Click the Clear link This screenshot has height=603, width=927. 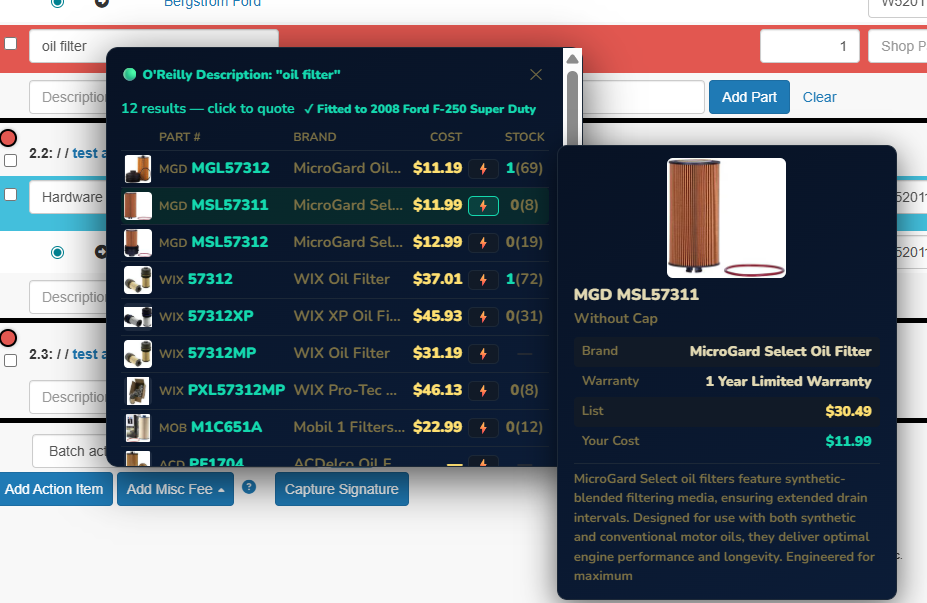819,97
